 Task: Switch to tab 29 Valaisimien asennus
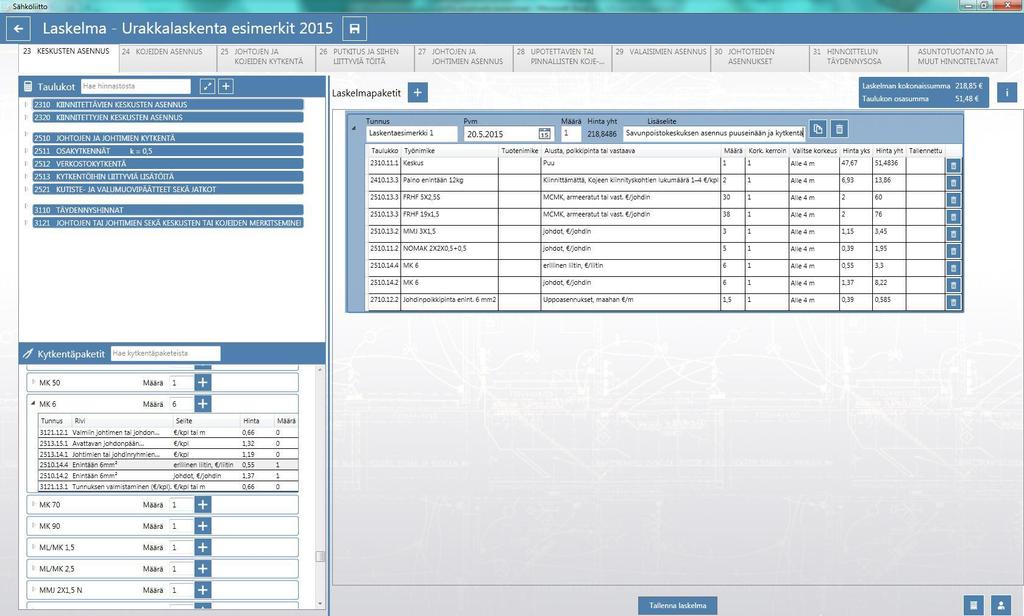point(661,58)
